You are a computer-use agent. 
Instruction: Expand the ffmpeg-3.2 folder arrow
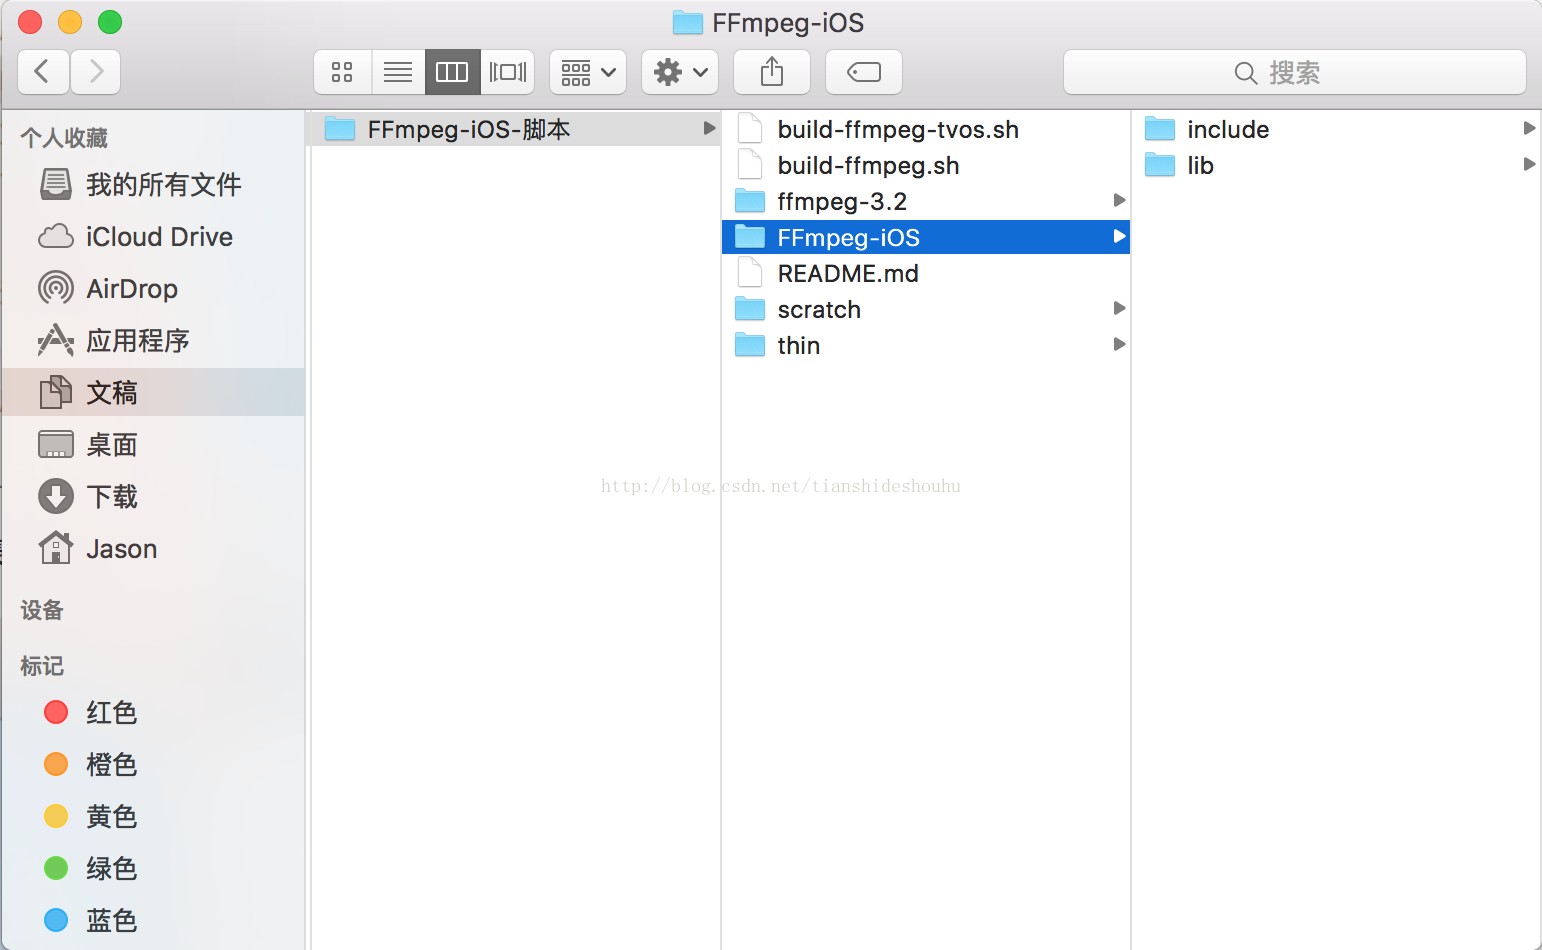pyautogui.click(x=1119, y=200)
